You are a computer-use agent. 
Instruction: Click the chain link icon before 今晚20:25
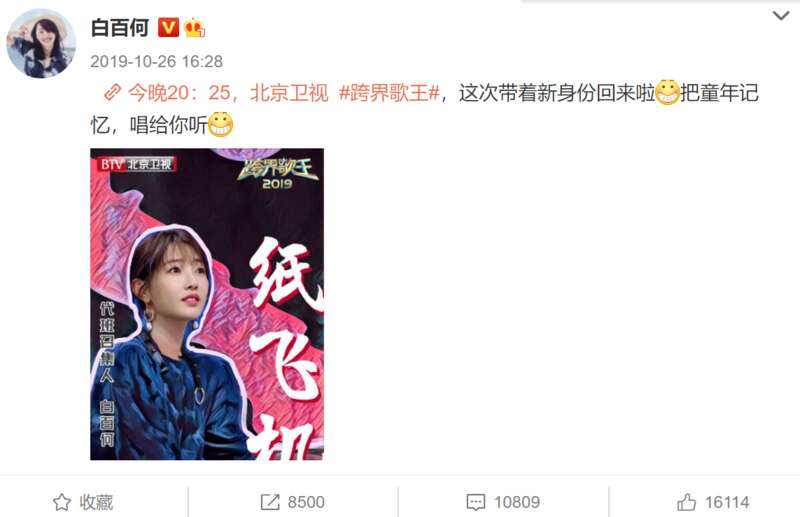point(112,93)
